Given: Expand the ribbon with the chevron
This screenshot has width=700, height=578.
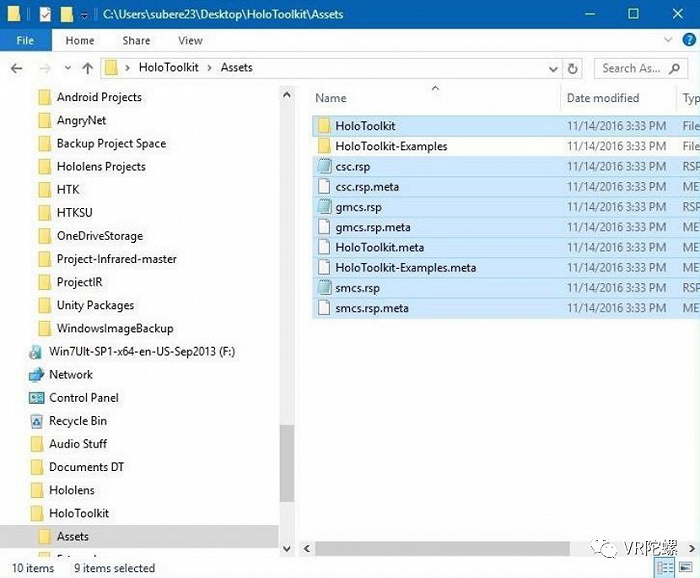Looking at the screenshot, I should point(667,41).
